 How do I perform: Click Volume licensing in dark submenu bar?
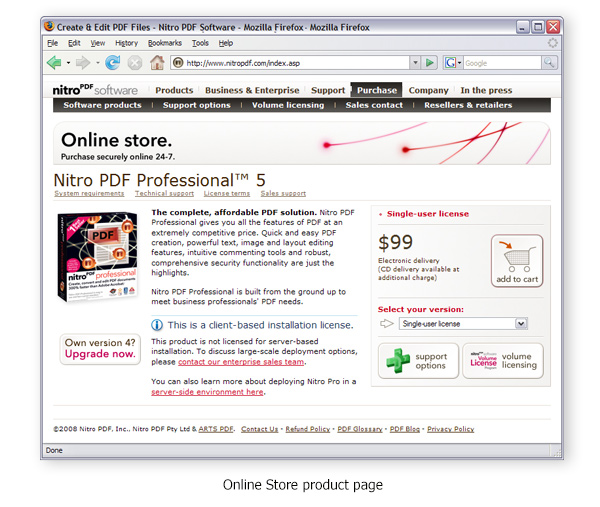pyautogui.click(x=288, y=105)
